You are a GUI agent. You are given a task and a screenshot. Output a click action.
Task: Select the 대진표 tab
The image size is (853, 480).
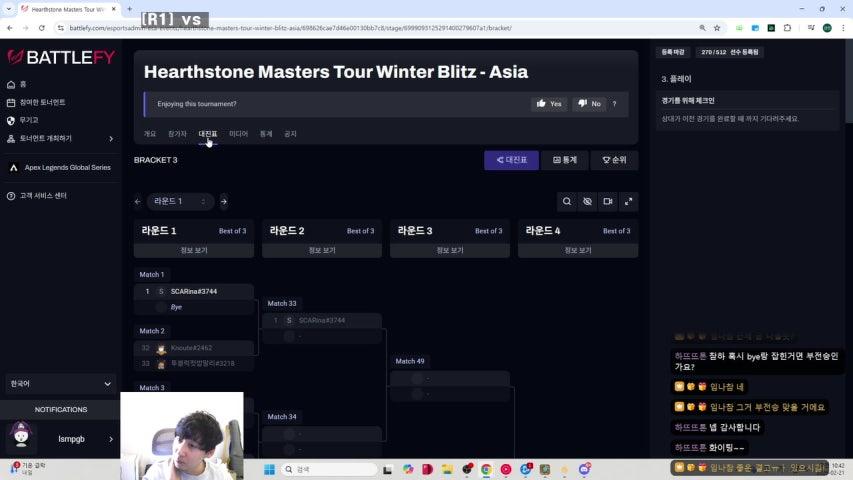click(208, 134)
